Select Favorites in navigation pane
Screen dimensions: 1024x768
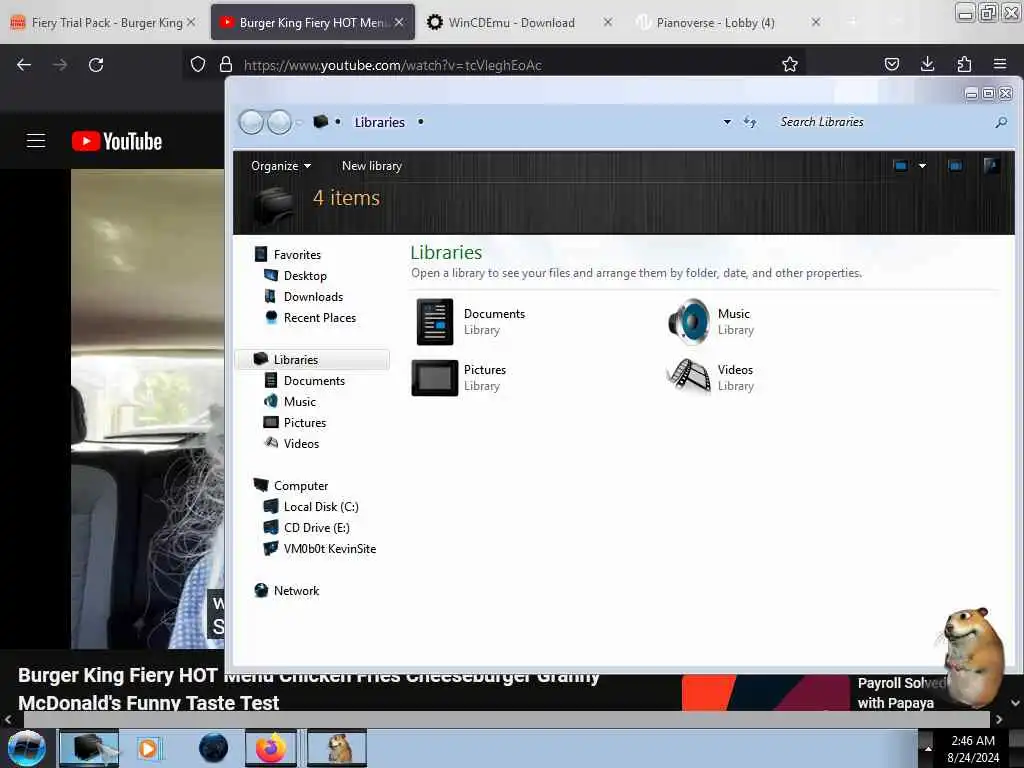(x=288, y=255)
